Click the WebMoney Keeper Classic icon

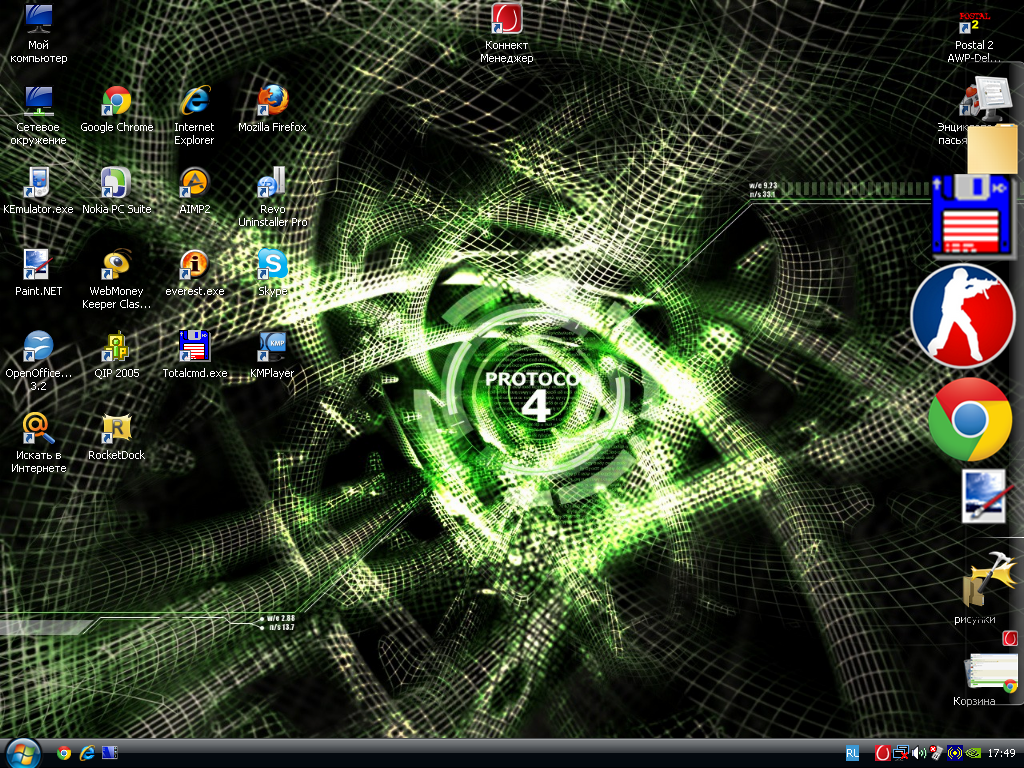point(117,265)
